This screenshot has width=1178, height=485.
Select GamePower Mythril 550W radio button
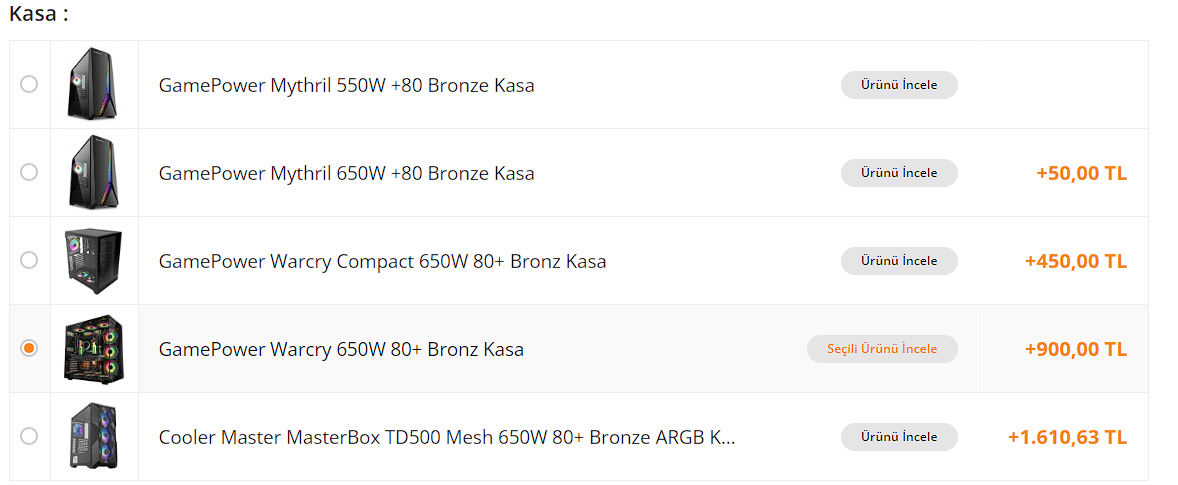click(x=29, y=84)
